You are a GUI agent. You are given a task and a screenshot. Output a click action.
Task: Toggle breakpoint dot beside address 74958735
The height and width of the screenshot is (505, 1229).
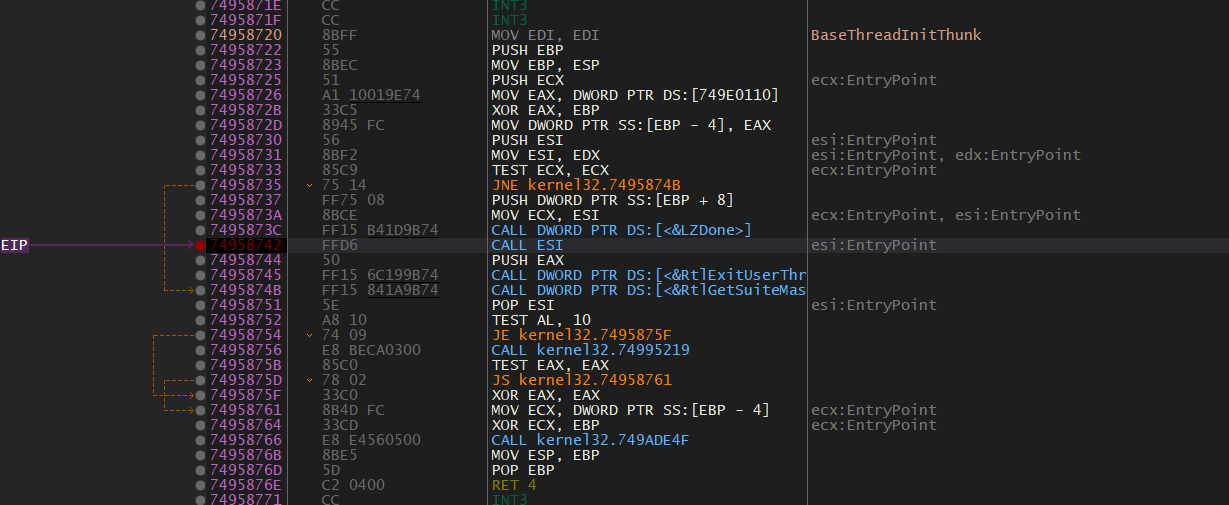click(x=201, y=185)
